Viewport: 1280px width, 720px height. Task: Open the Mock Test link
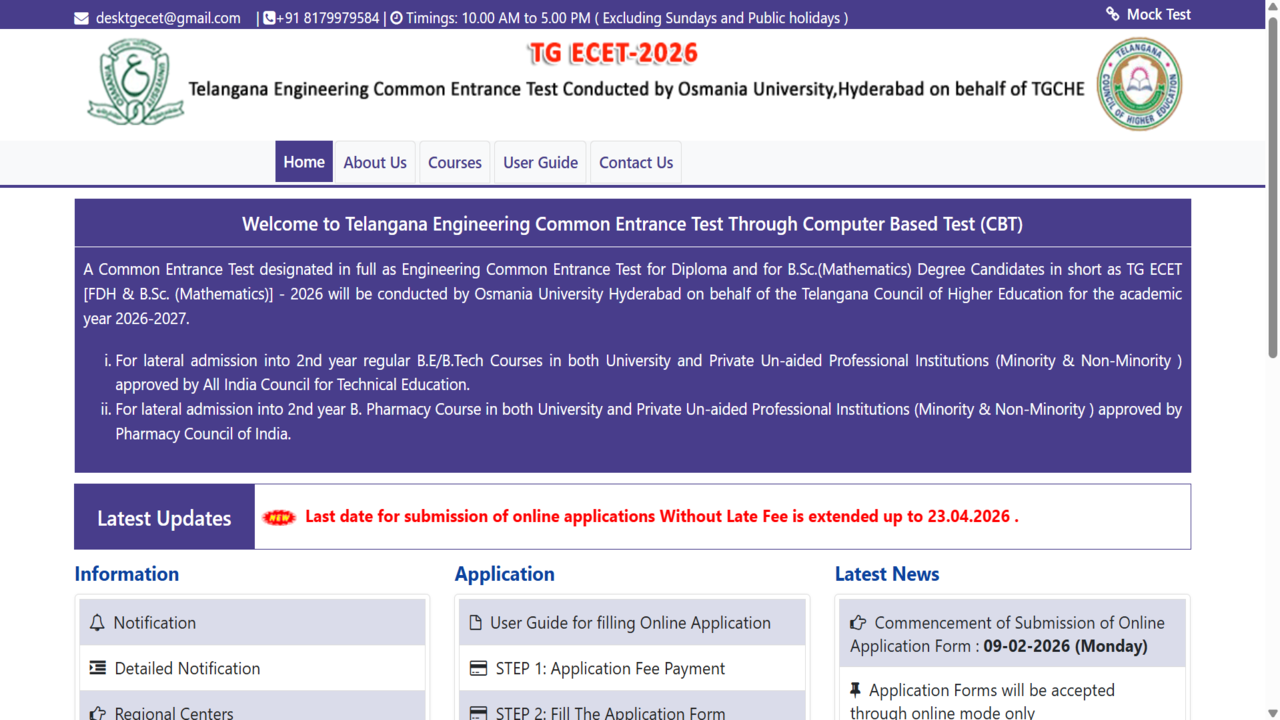point(1158,14)
